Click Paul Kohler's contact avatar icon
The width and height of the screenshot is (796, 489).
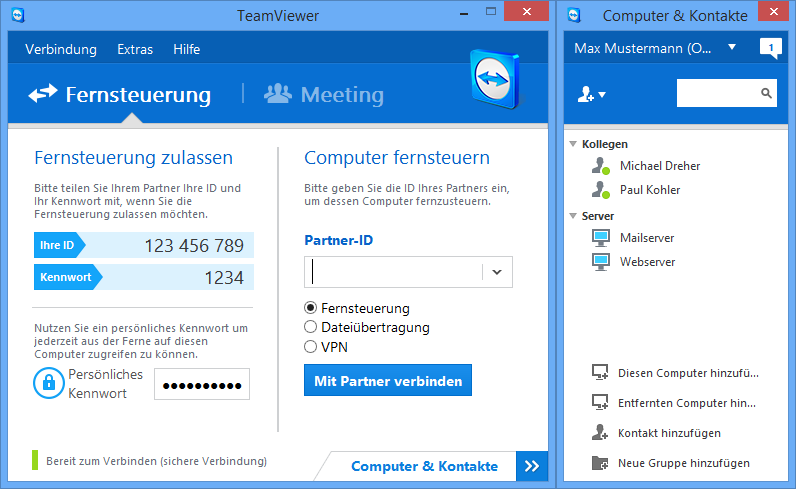601,189
